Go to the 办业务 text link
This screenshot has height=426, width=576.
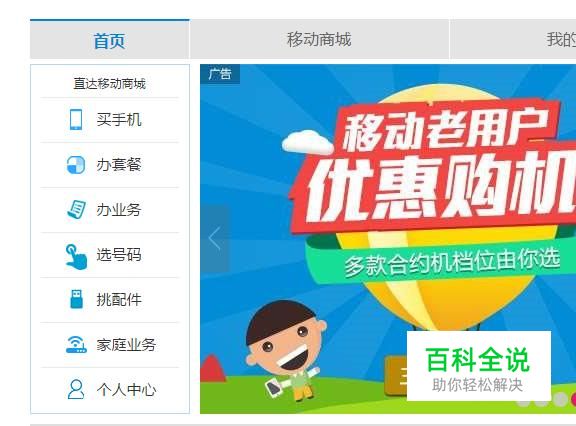(119, 210)
